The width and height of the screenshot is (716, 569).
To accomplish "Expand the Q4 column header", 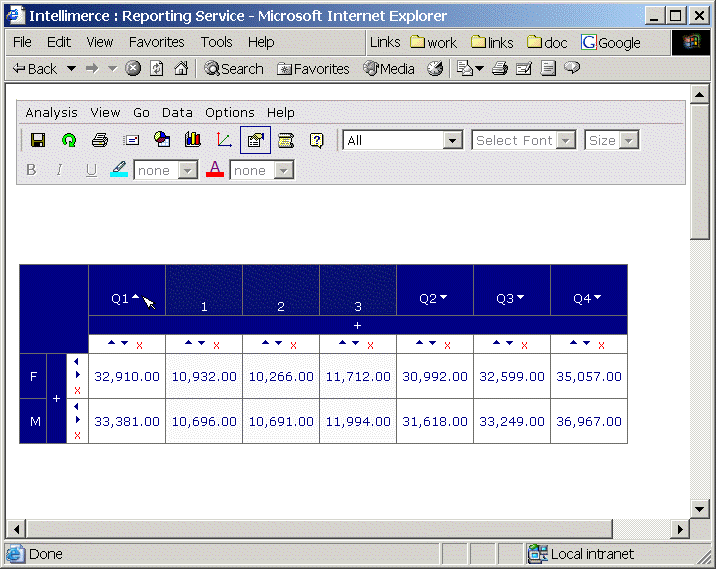I will [x=598, y=297].
